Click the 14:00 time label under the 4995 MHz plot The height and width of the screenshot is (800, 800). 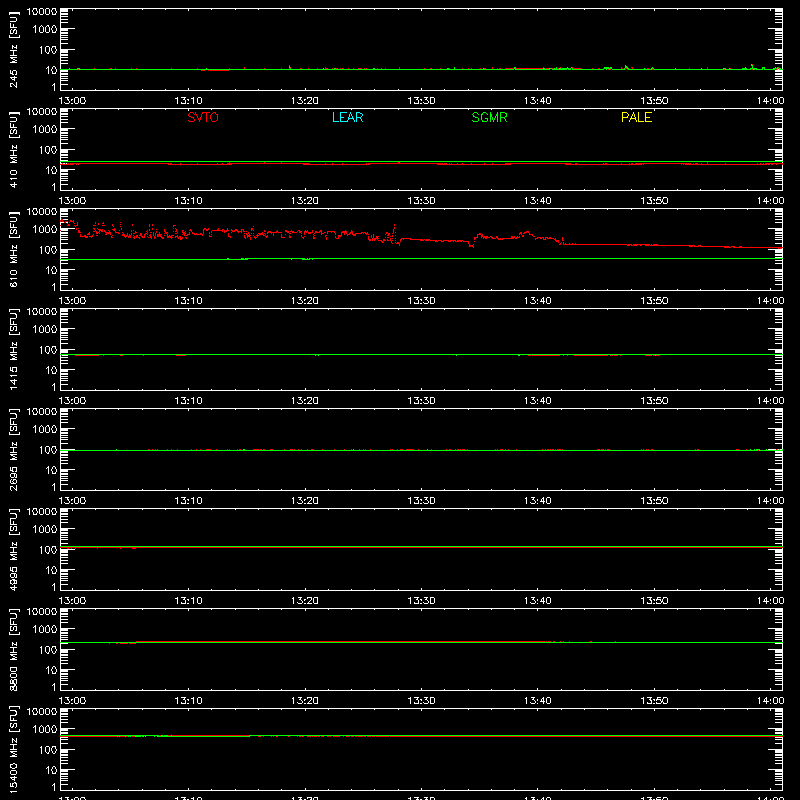click(770, 601)
